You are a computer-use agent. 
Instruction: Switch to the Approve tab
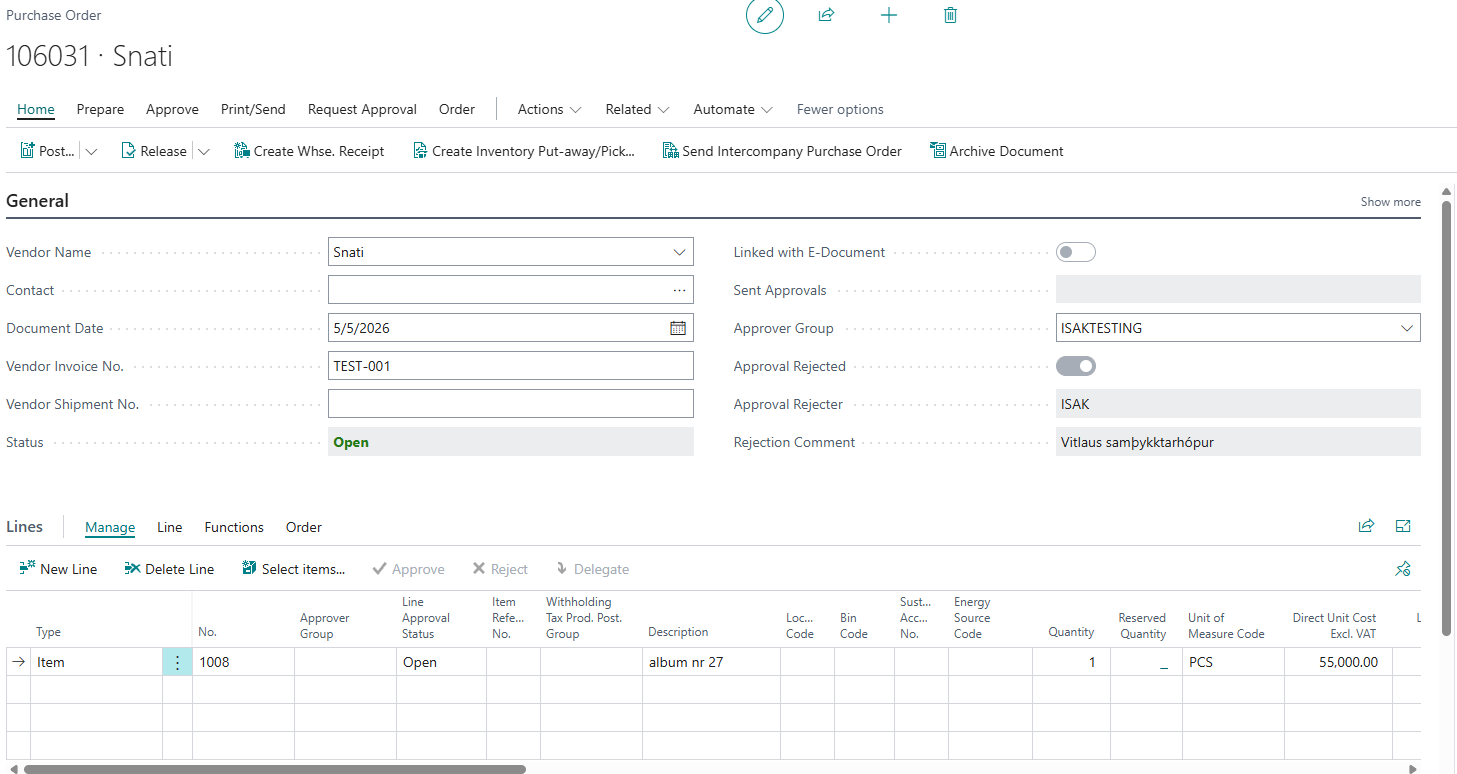172,109
